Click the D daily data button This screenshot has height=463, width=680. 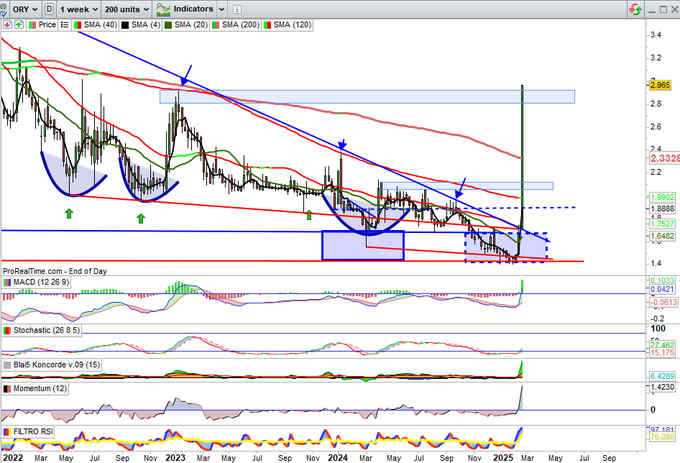tap(49, 9)
